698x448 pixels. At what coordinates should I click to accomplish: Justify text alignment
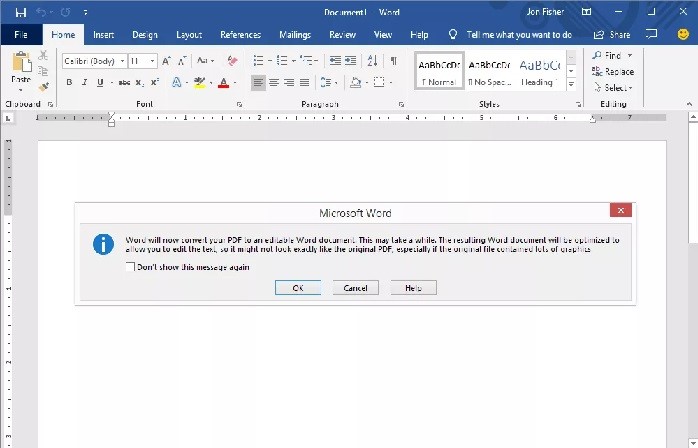[x=304, y=82]
